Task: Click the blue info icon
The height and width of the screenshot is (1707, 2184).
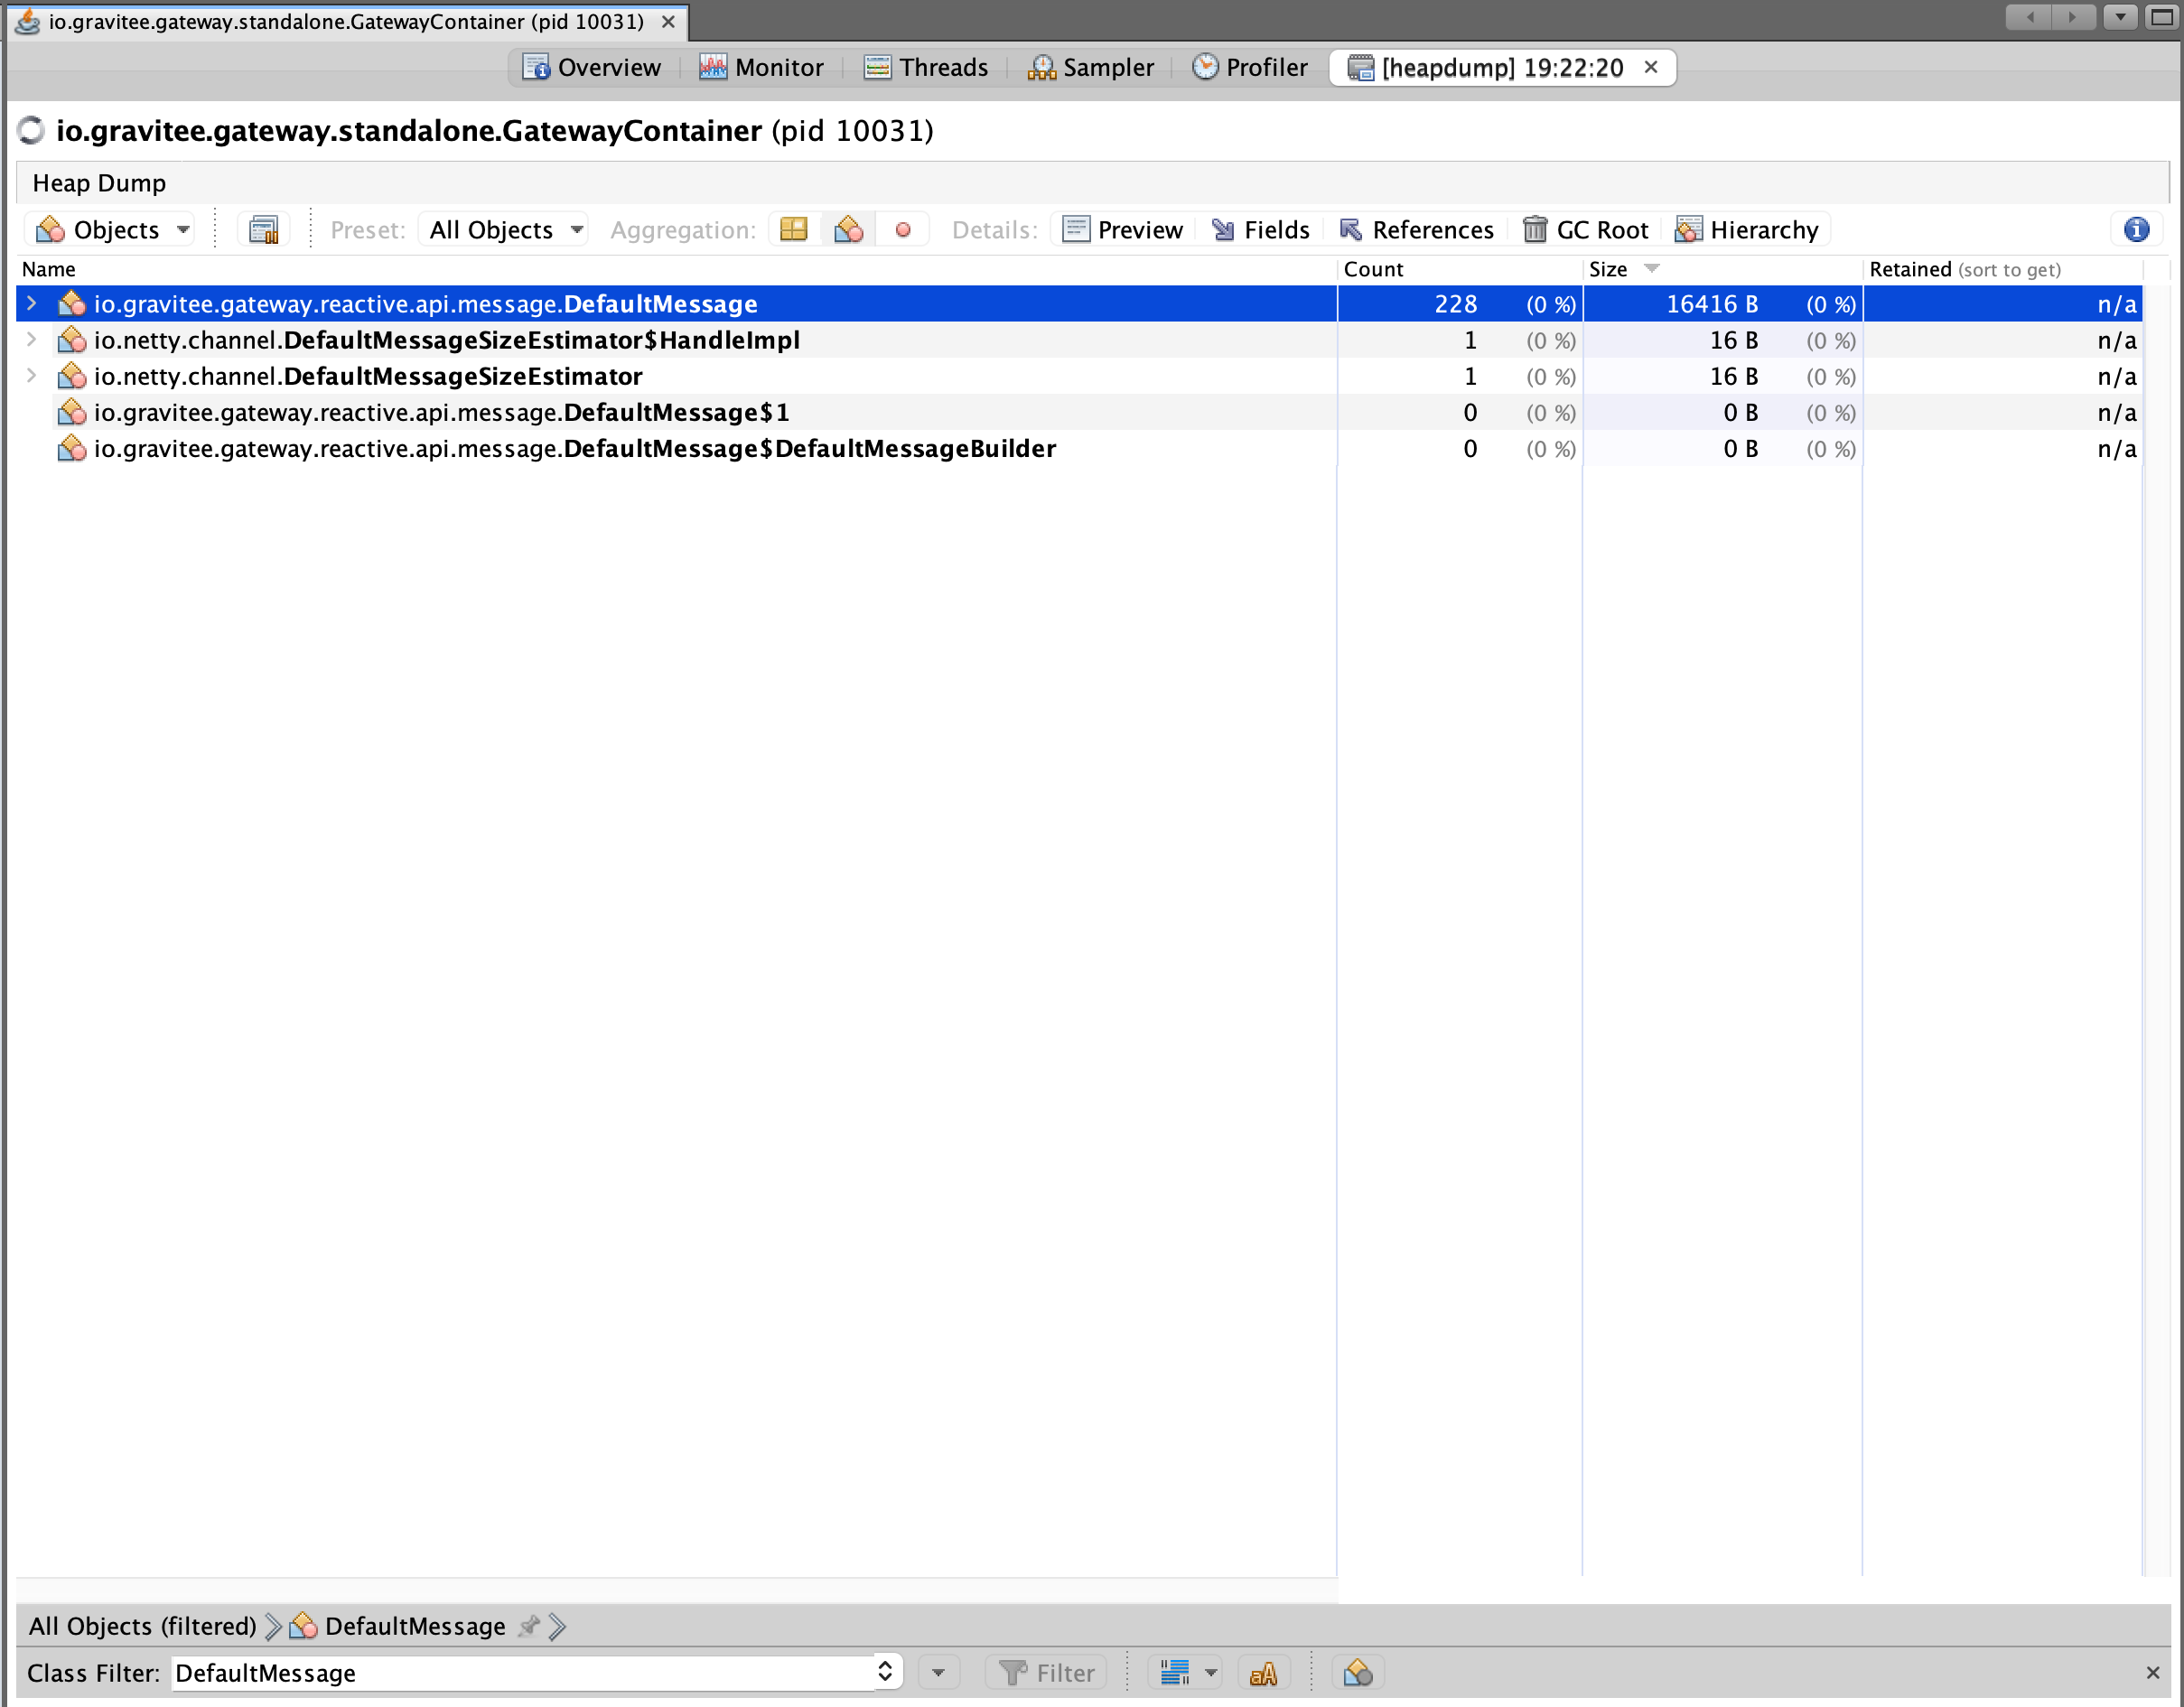Action: click(2136, 230)
